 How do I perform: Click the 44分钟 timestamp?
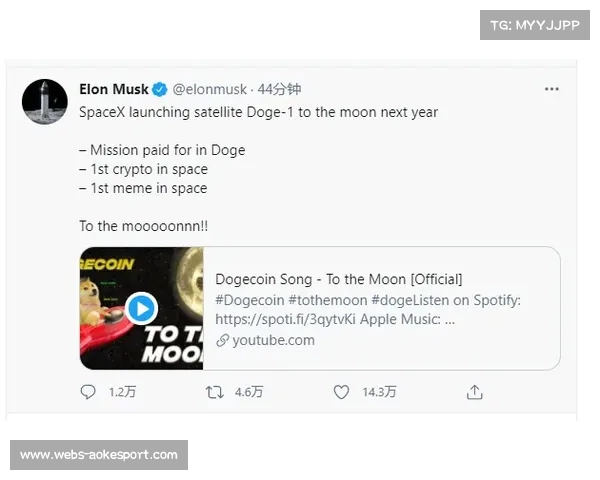(279, 90)
